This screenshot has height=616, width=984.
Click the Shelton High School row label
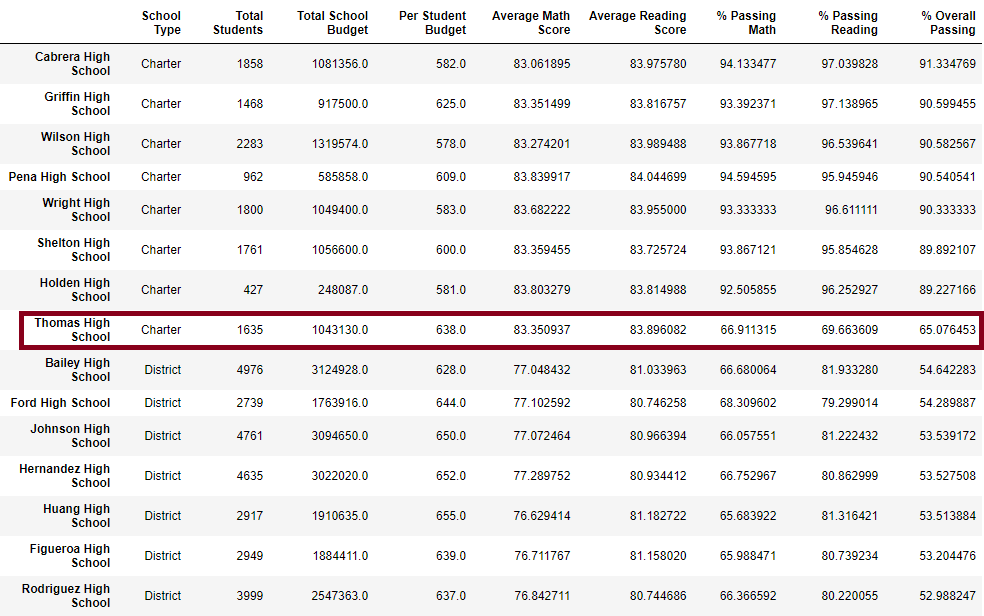(73, 250)
